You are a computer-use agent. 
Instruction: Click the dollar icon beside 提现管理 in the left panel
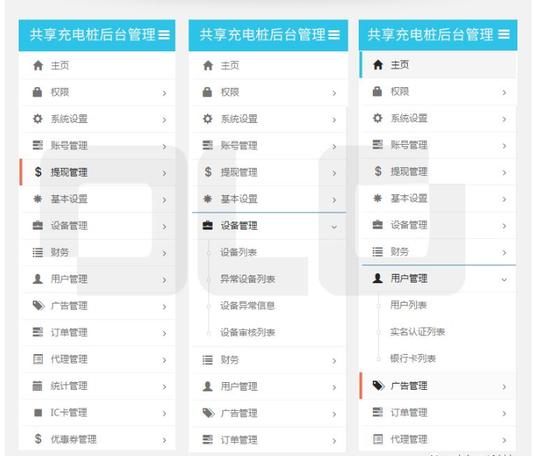(38, 172)
